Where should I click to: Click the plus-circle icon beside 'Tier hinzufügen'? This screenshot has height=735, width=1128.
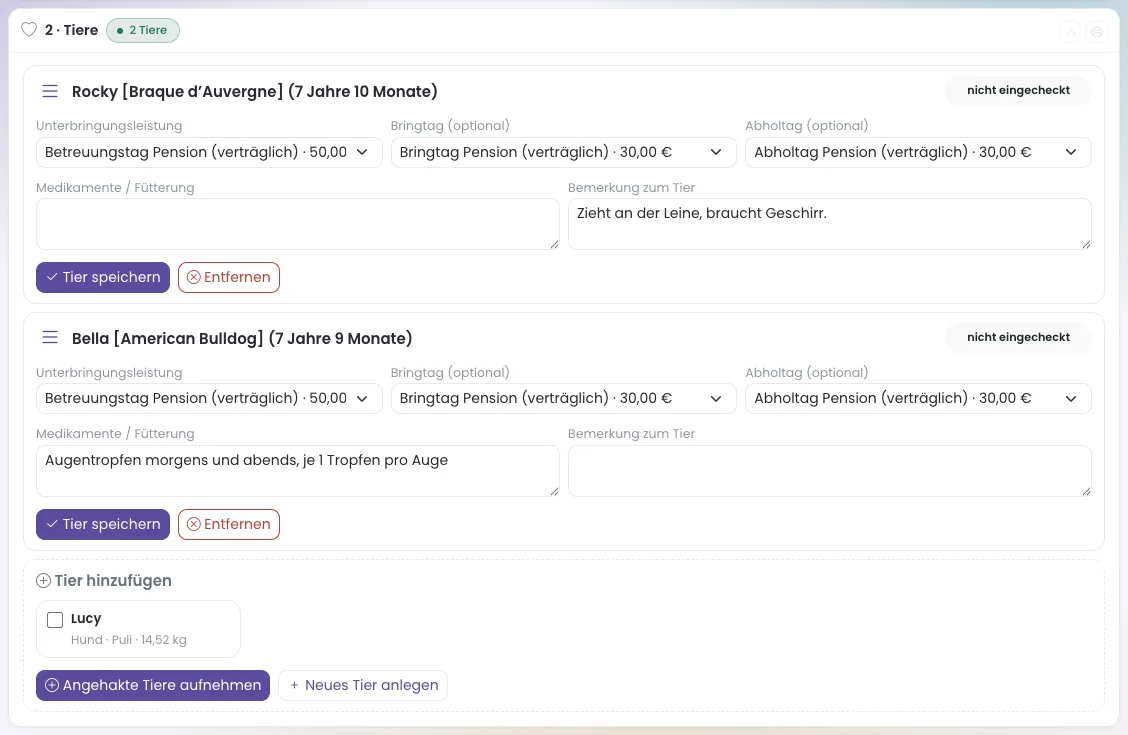(x=43, y=580)
